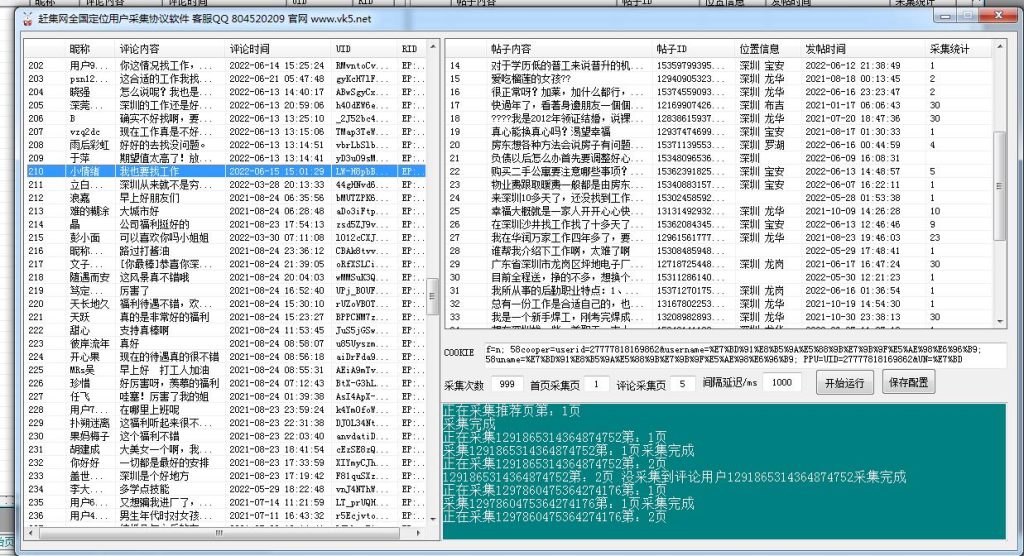The height and width of the screenshot is (556, 1024).
Task: Focus the 间隔延迟/ms field showing 1000
Action: pos(782,384)
